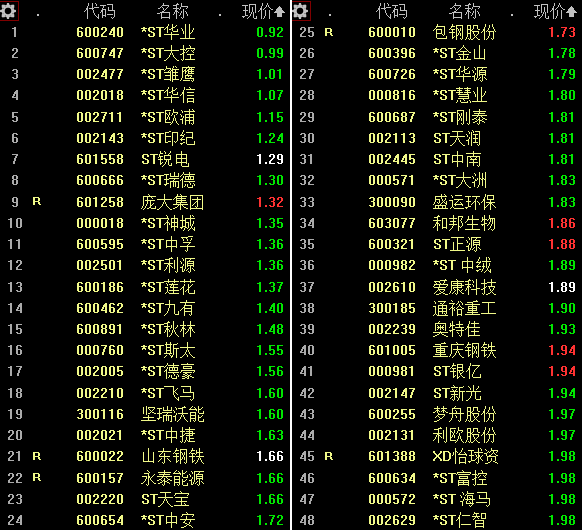Screen dimensions: 582x530
Task: Click the R marker beside 永泰能源
Action: [37, 477]
